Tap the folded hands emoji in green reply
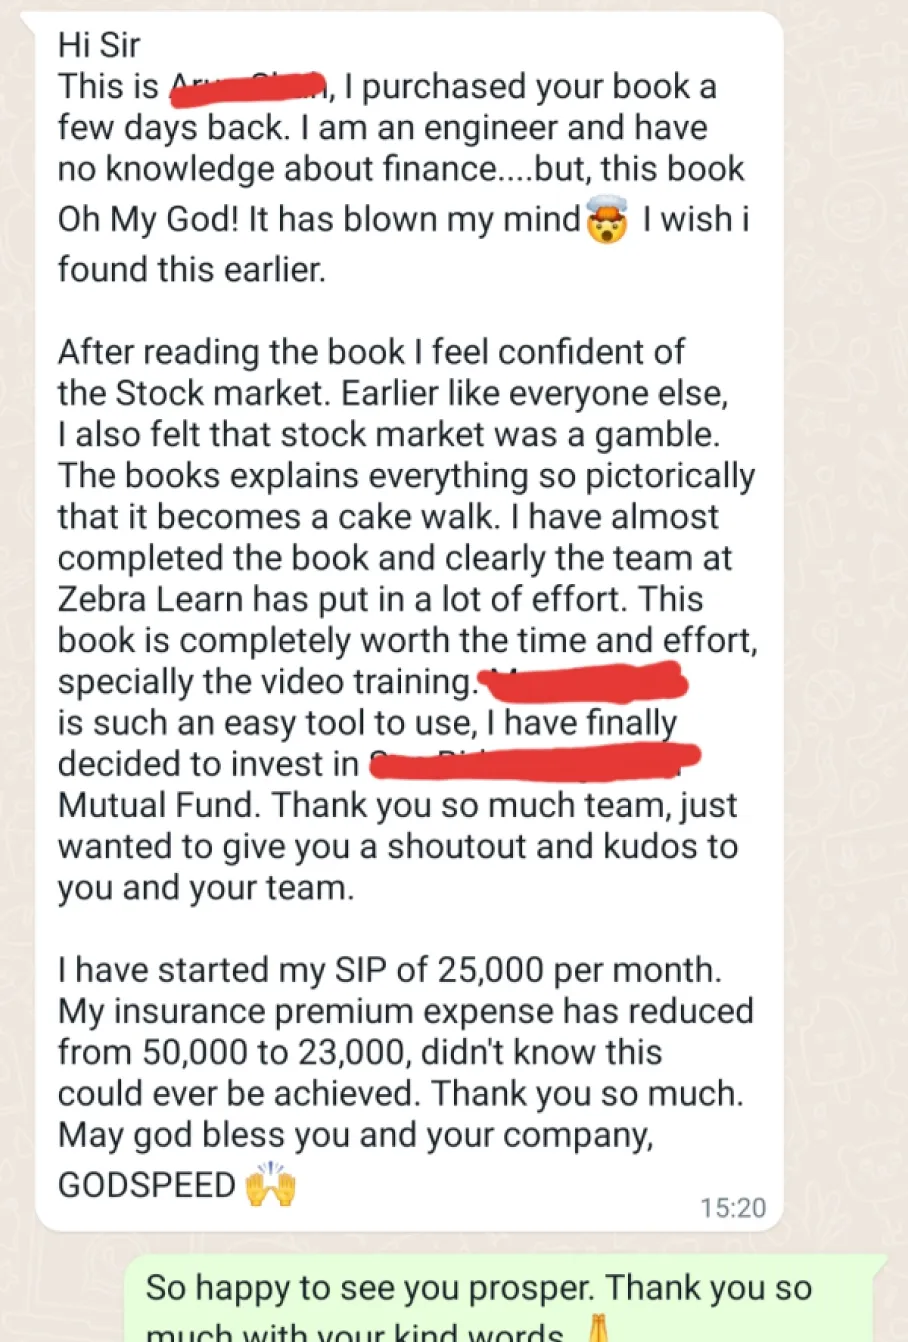908x1342 pixels. [x=599, y=1330]
